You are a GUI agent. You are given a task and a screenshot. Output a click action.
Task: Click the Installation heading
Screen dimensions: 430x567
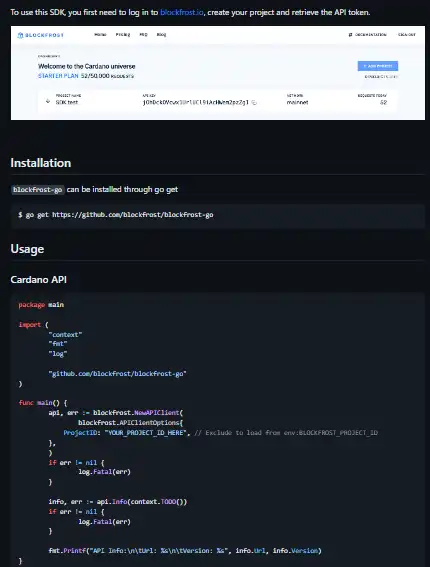(41, 163)
